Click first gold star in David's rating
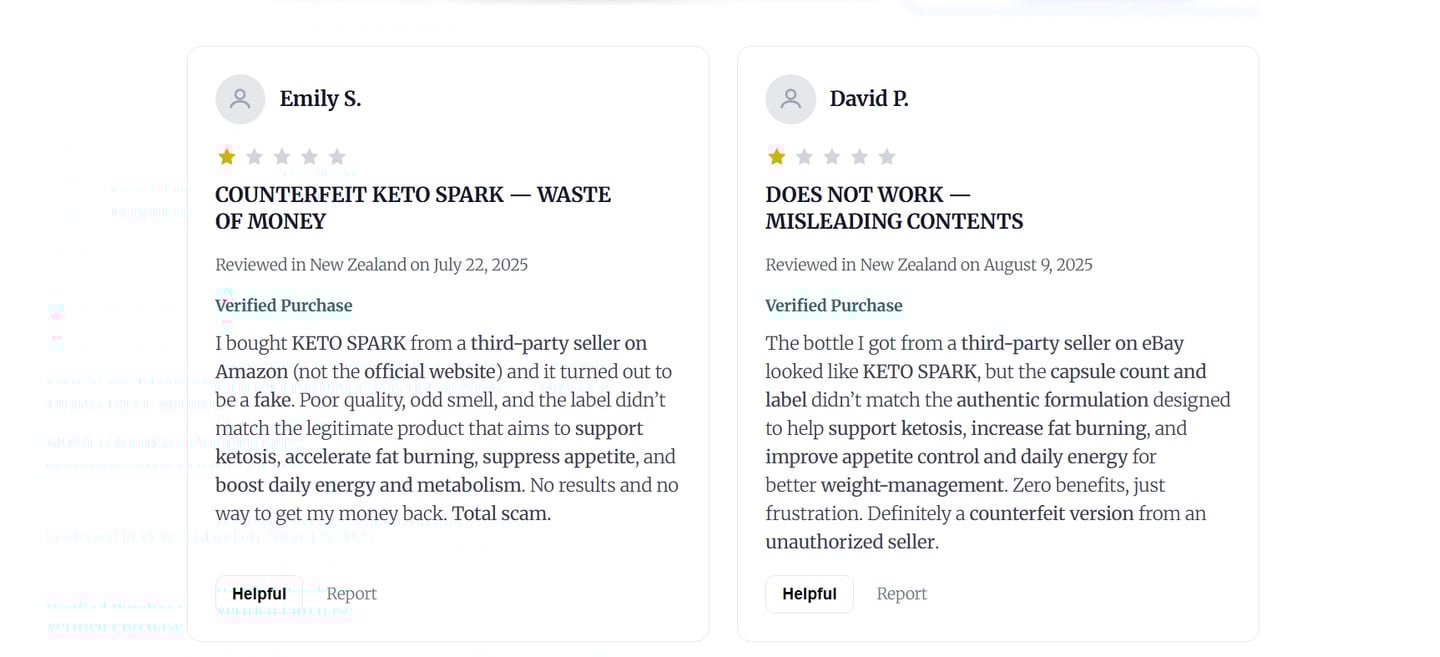This screenshot has width=1440, height=657. (777, 157)
